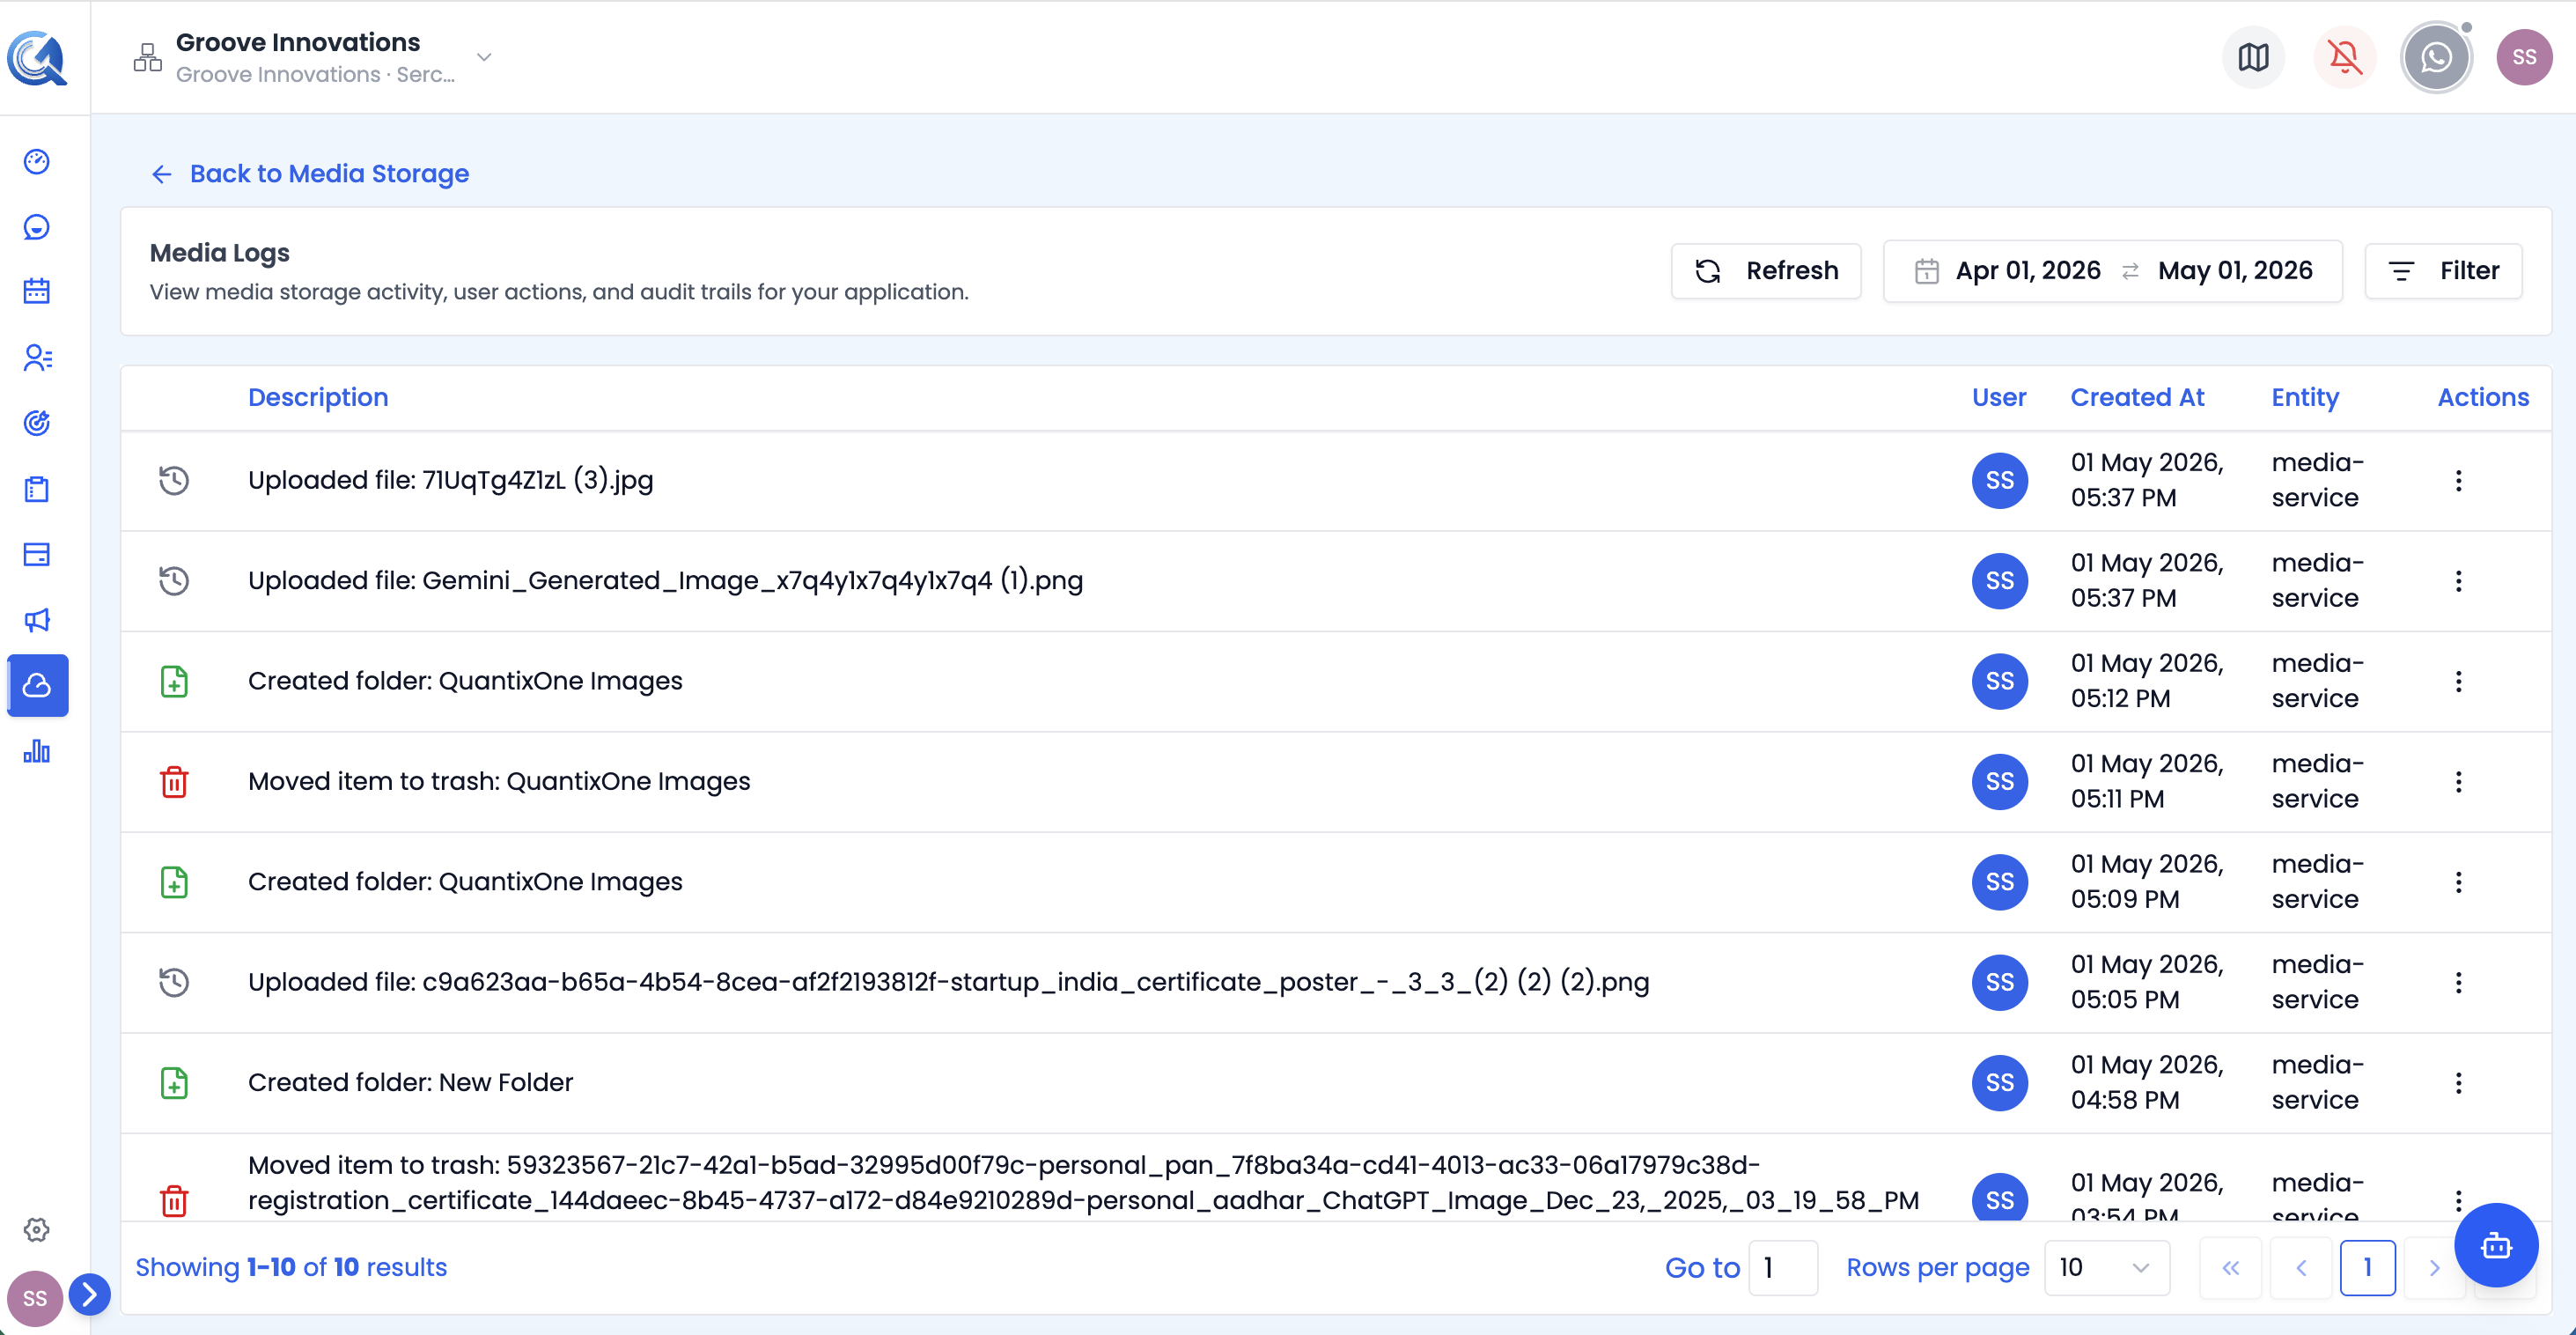Click text 'Uploaded file: 71UqTg4Z1zL (3).jpg'
Image resolution: width=2576 pixels, height=1335 pixels.
click(450, 481)
